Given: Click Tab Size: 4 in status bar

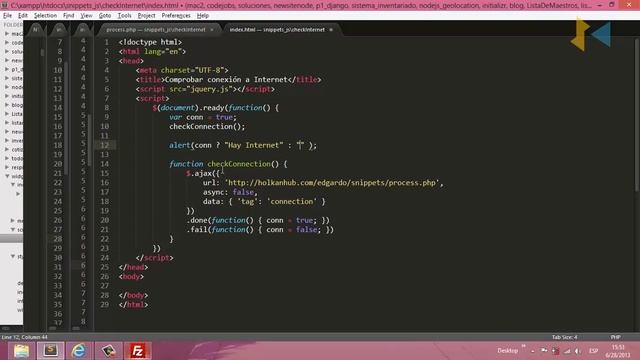Looking at the screenshot, I should (564, 337).
